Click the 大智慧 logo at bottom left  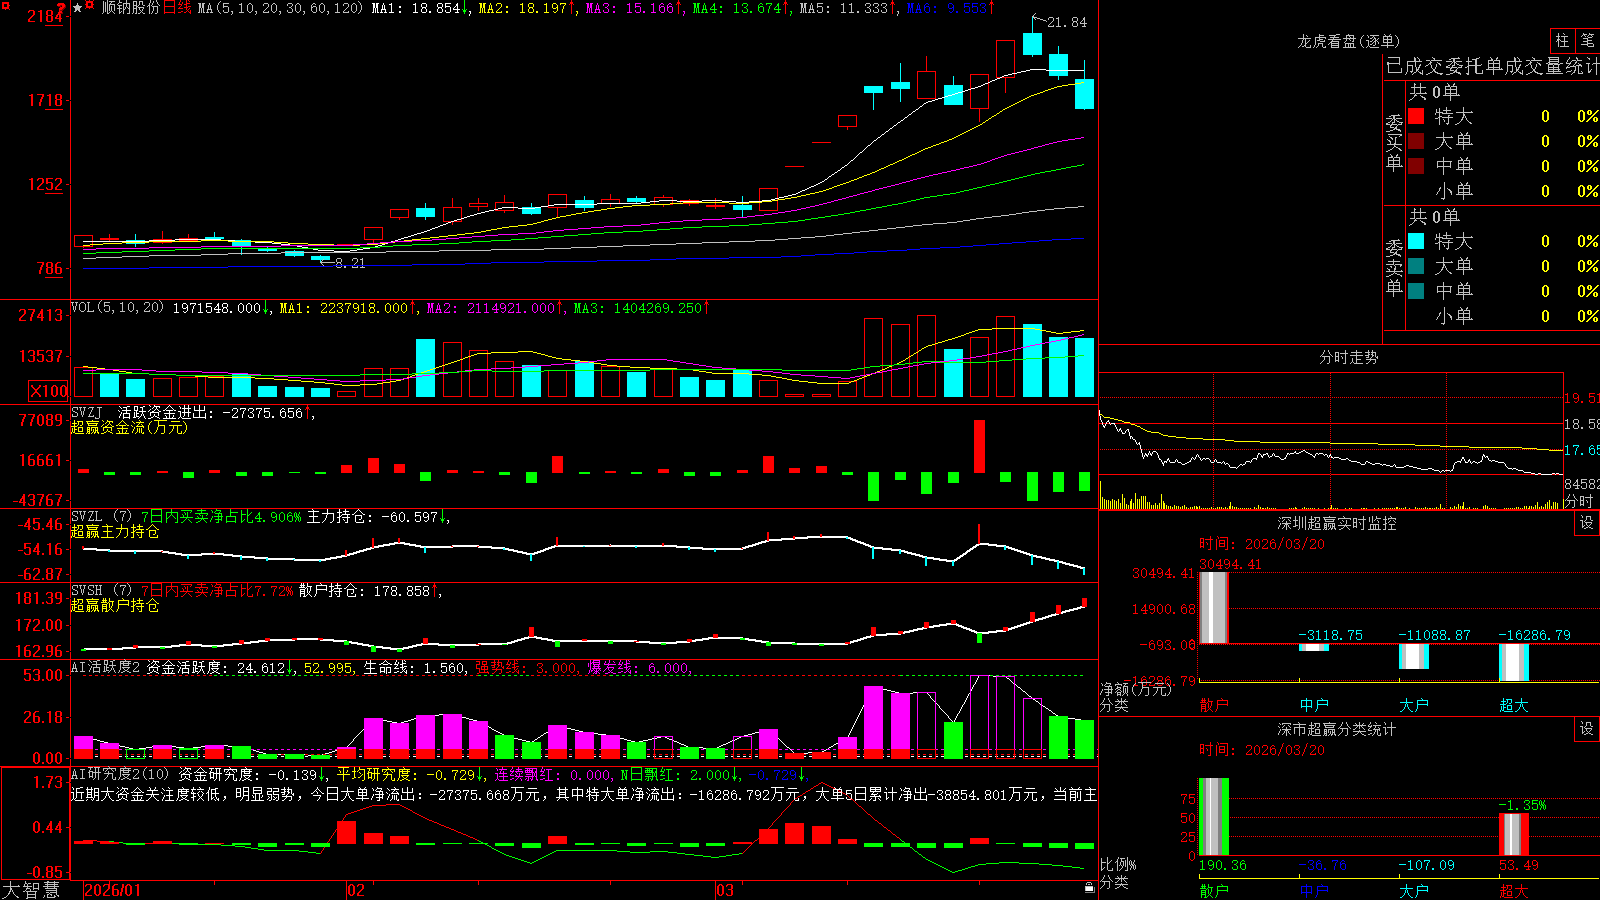[31, 890]
